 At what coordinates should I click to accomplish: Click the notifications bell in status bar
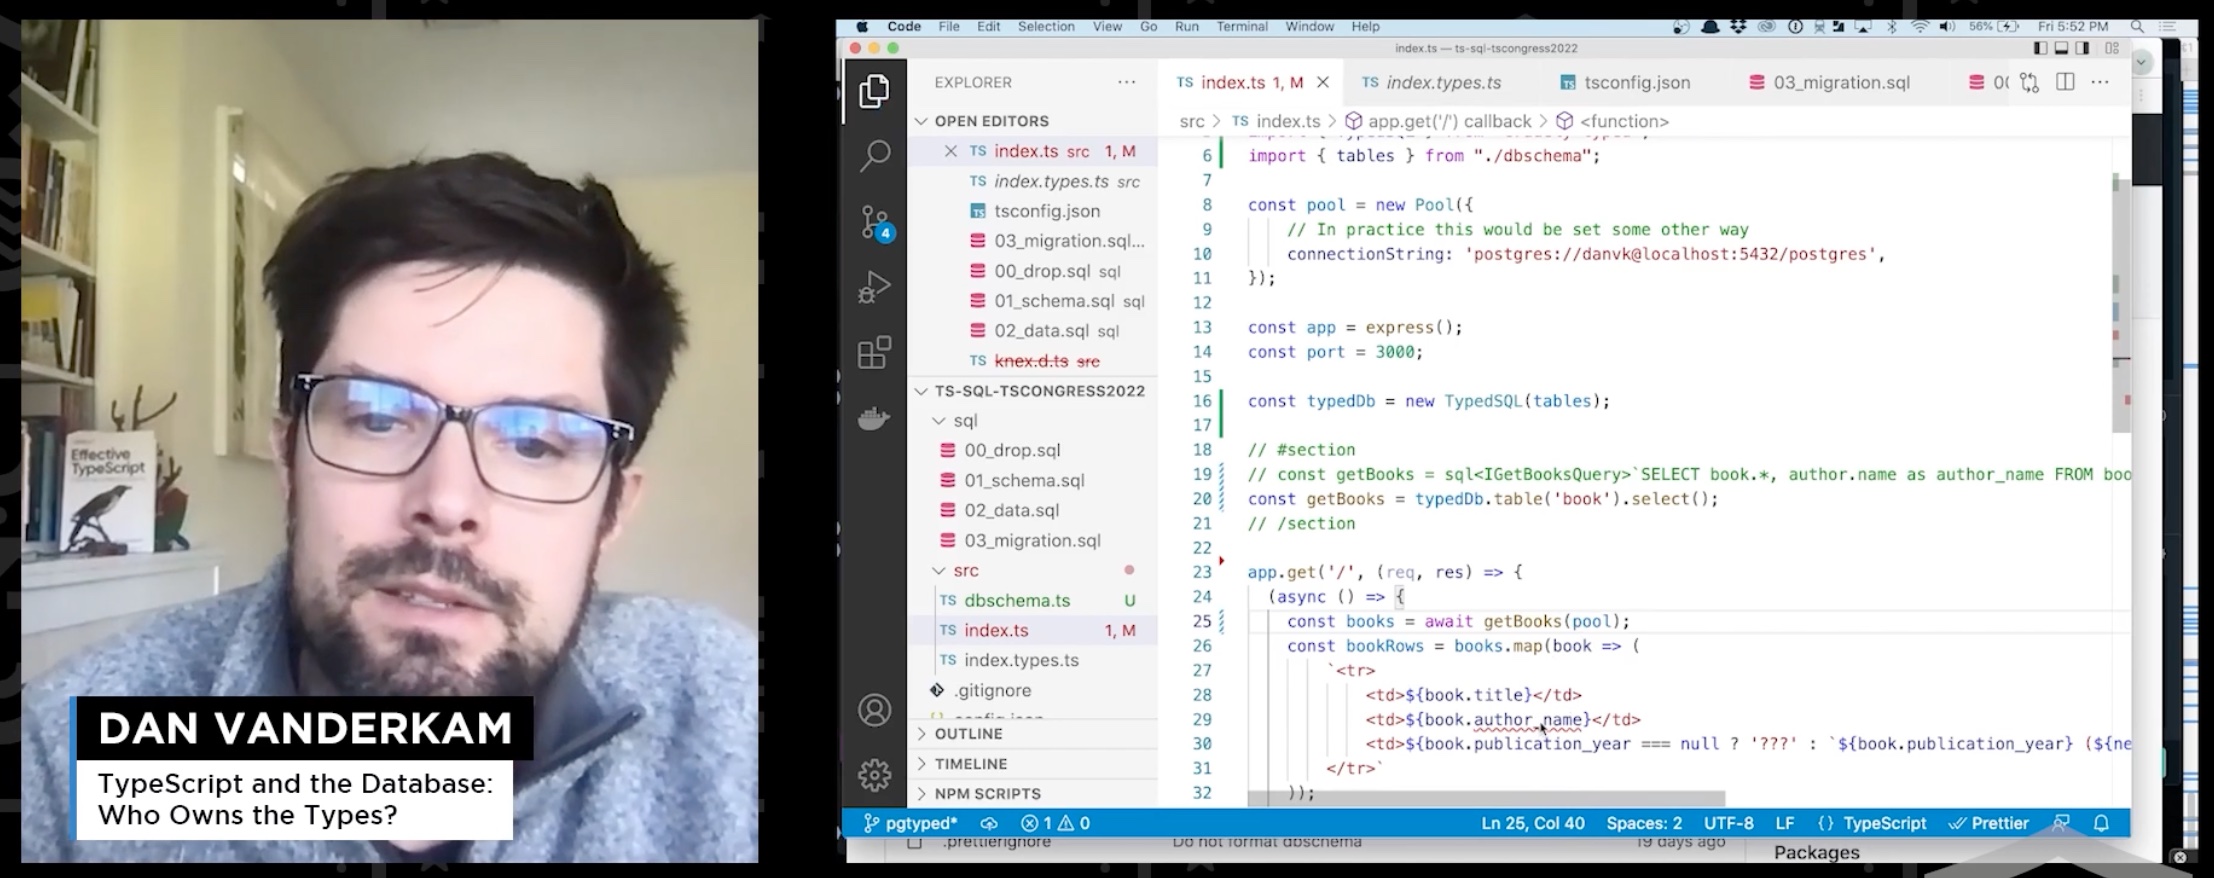click(x=2101, y=823)
